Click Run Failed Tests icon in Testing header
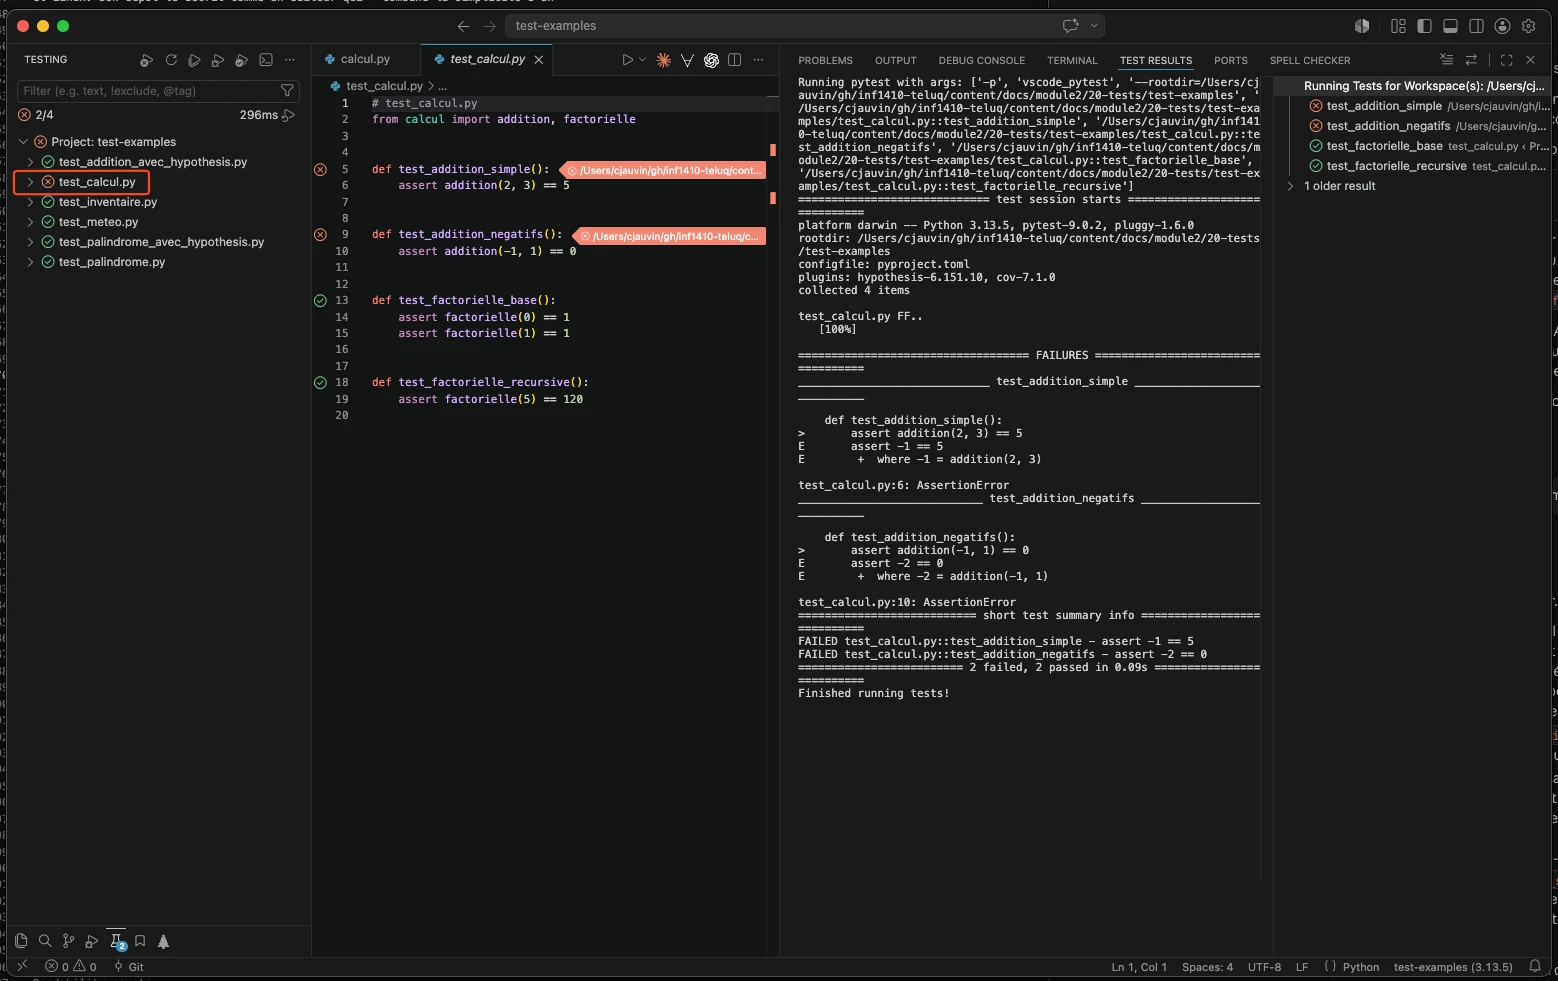 (x=147, y=60)
